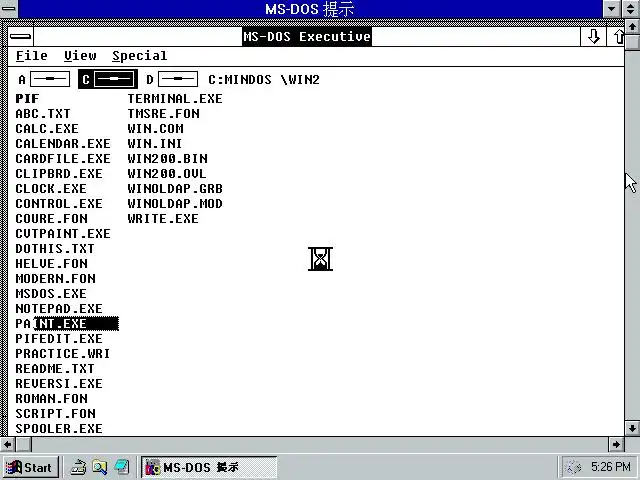Image resolution: width=640 pixels, height=480 pixels.
Task: Select drive C icon
Action: pyautogui.click(x=108, y=79)
